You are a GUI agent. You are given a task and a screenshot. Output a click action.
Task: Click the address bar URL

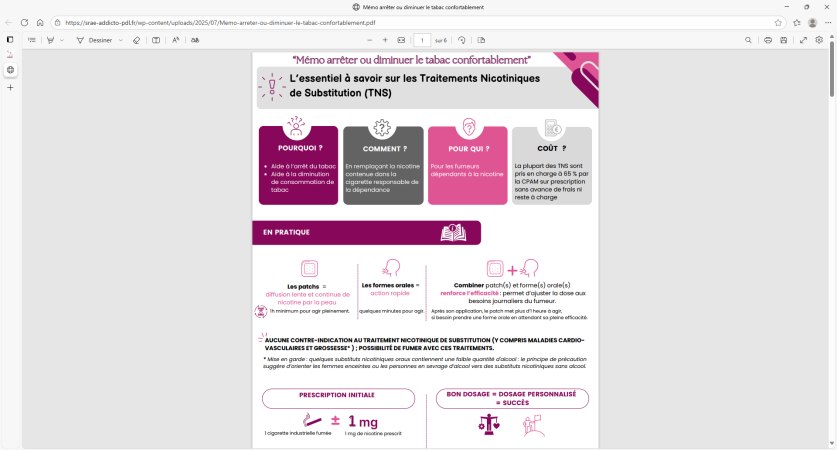tap(220, 23)
